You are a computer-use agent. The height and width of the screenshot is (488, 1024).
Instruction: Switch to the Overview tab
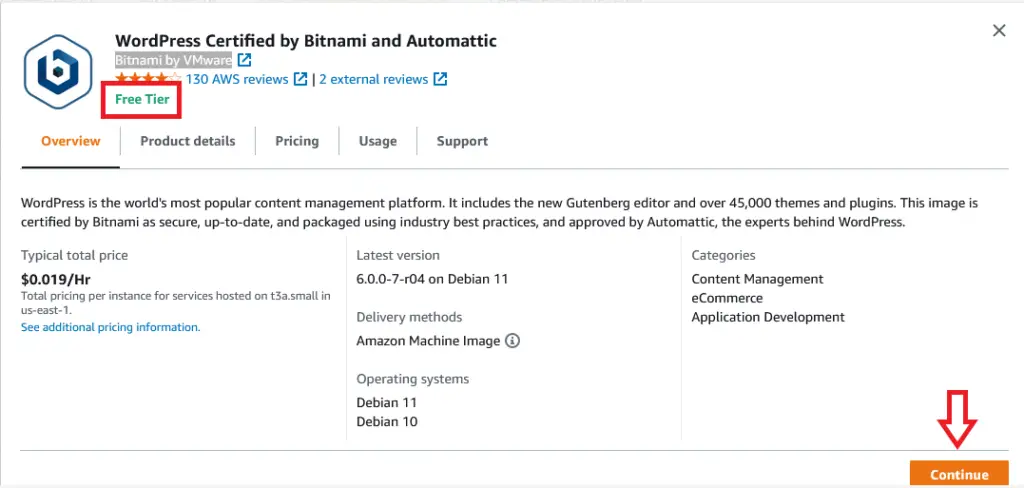click(71, 141)
